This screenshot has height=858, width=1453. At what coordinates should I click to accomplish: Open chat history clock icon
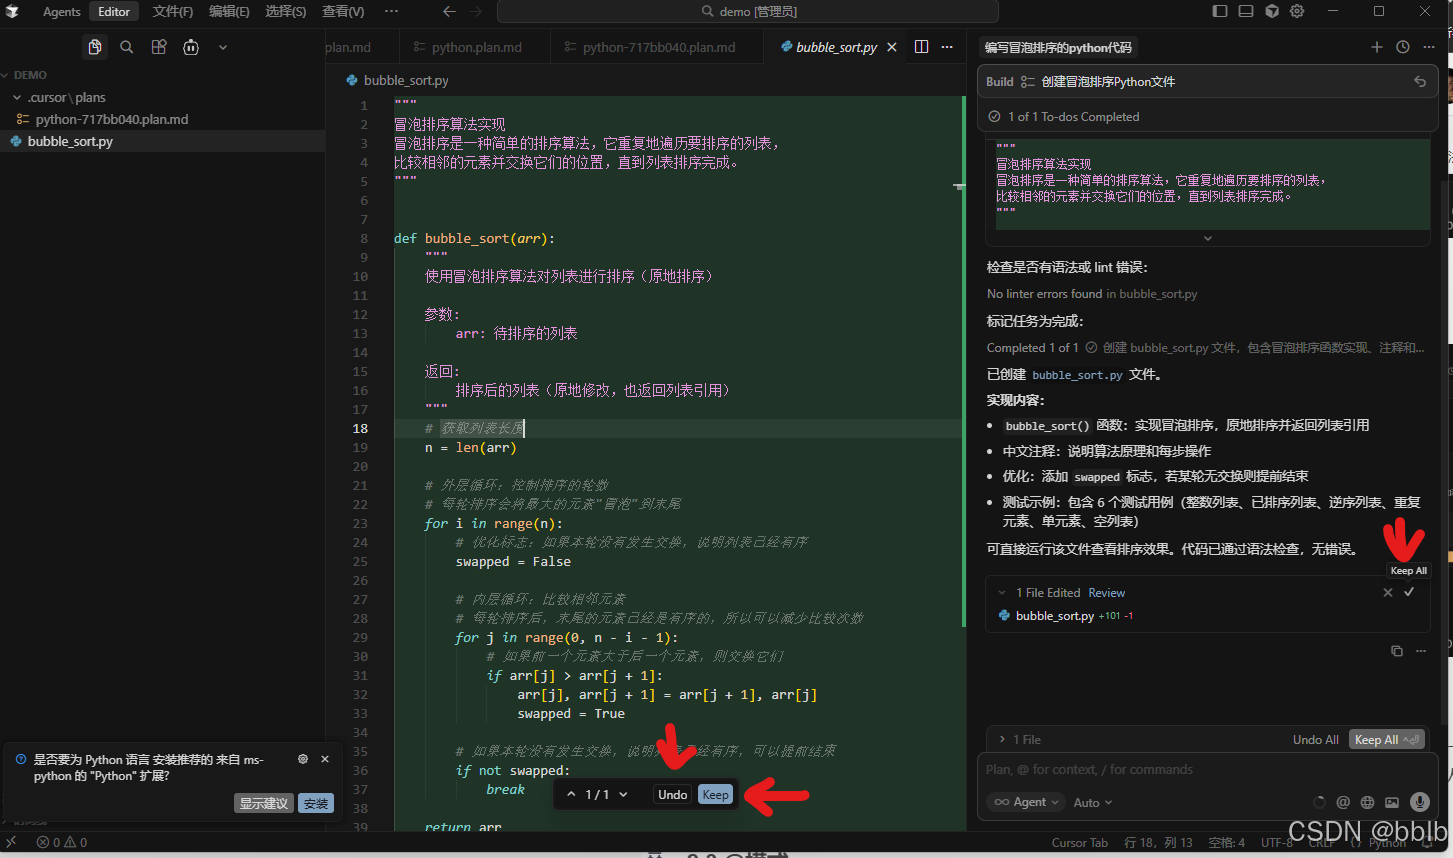pos(1403,47)
